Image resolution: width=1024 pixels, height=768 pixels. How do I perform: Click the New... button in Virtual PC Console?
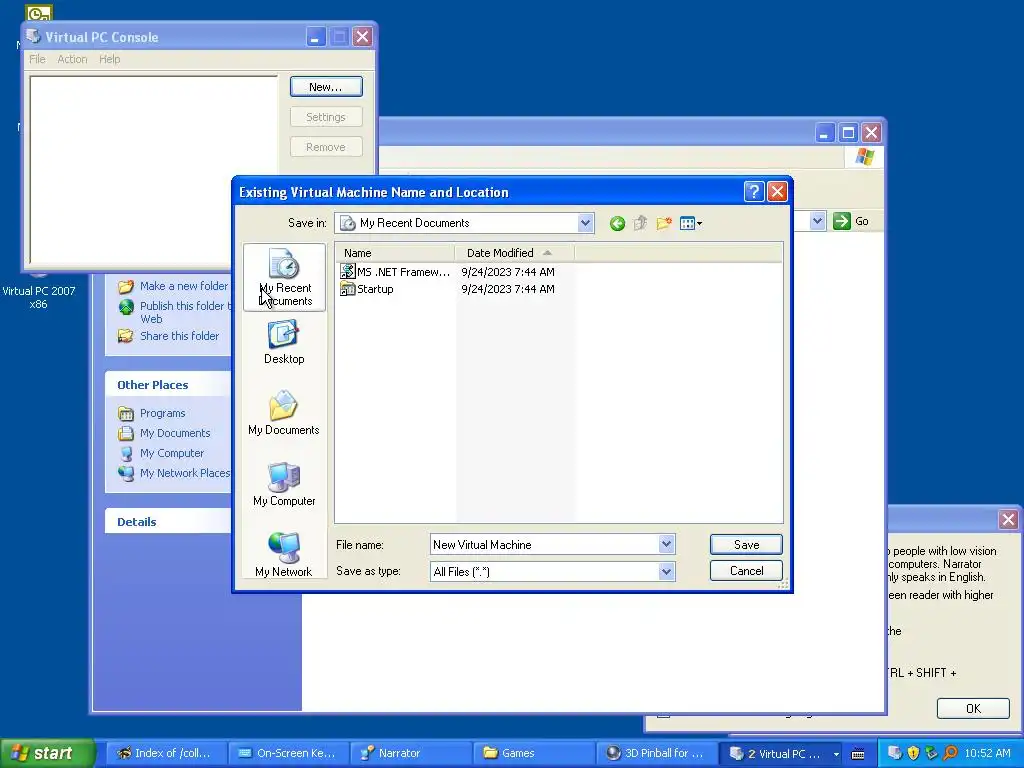(x=326, y=87)
